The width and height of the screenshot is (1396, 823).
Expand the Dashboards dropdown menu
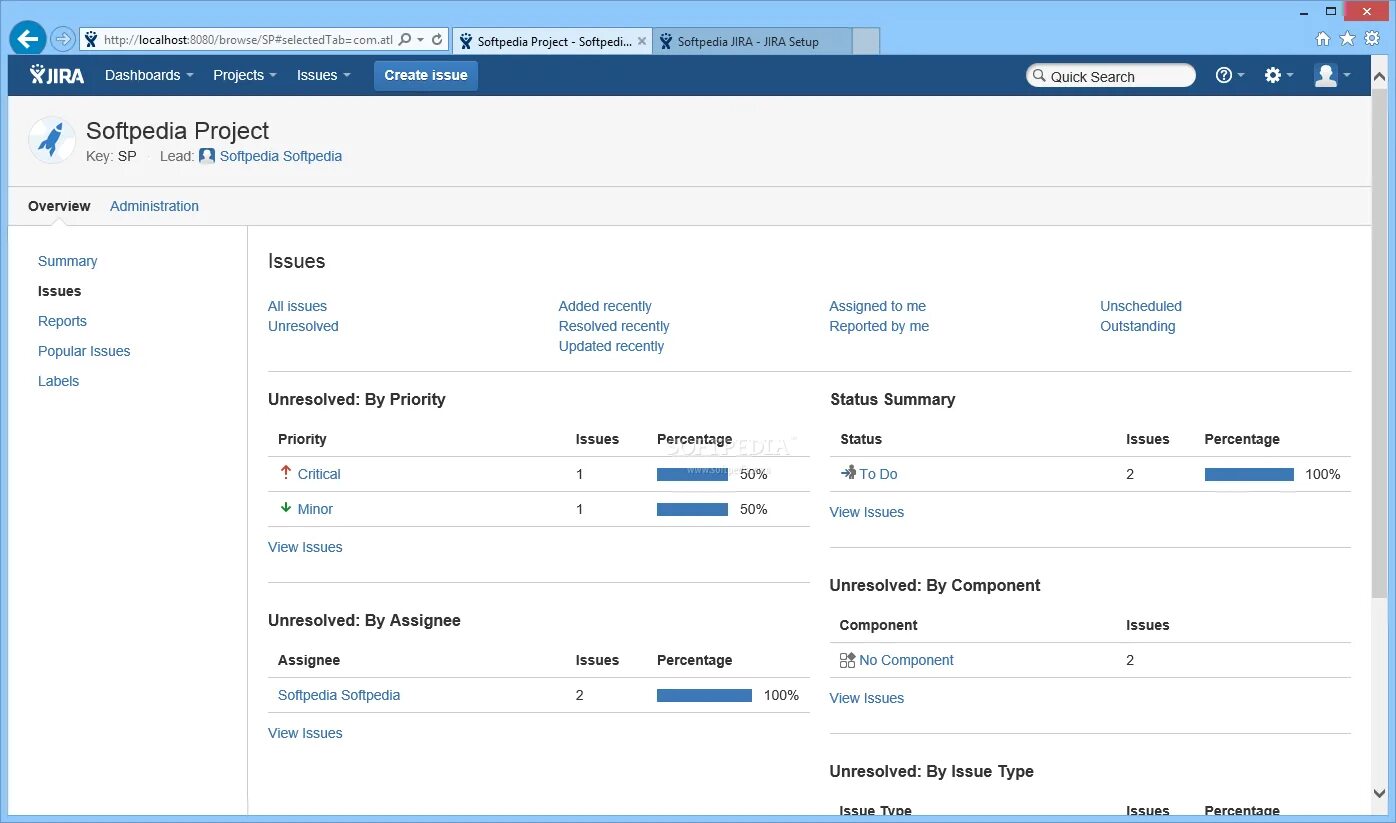tap(149, 75)
